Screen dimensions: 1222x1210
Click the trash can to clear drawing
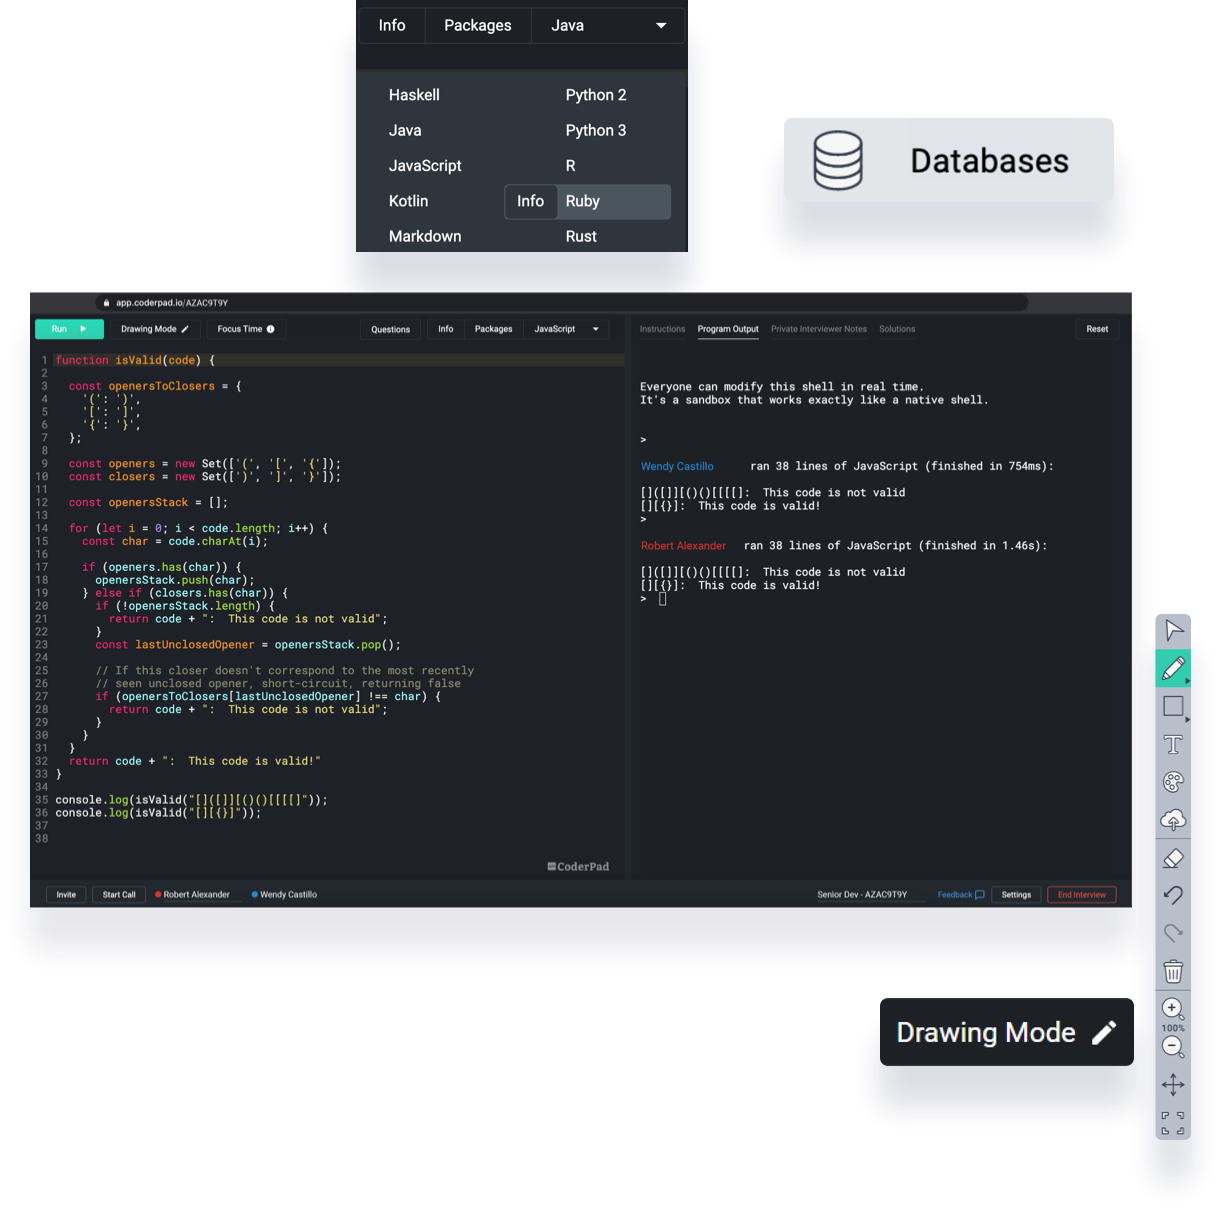click(1173, 971)
